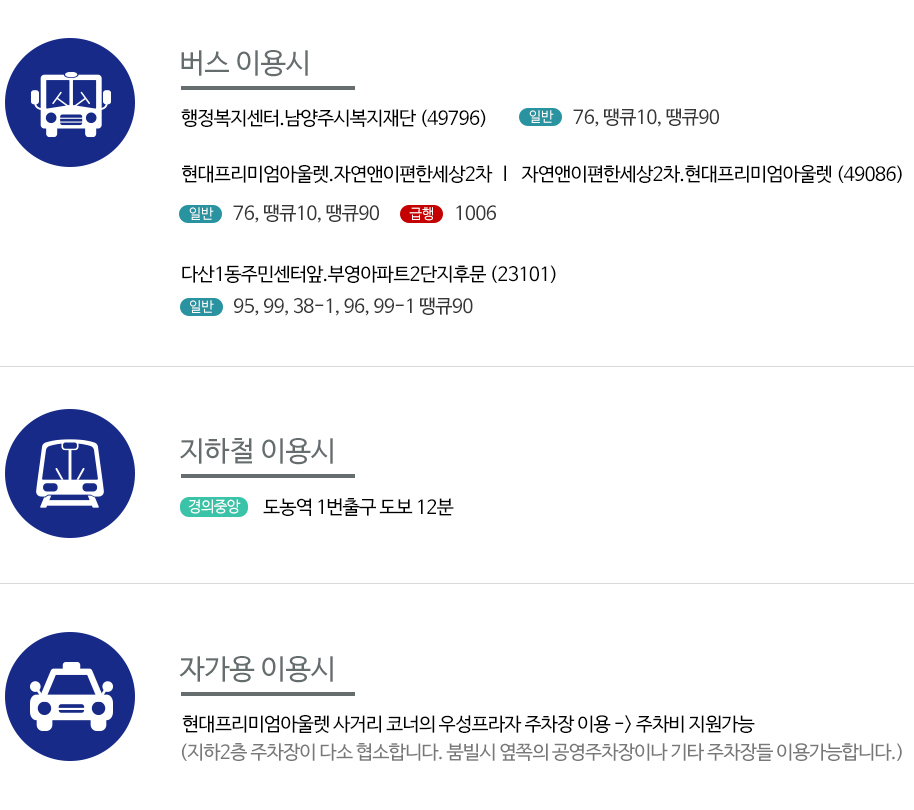Click bus routes 95, 99, 38-1, 96, 99-1 땡큐90
Image resolution: width=914 pixels, height=810 pixels.
pos(353,307)
